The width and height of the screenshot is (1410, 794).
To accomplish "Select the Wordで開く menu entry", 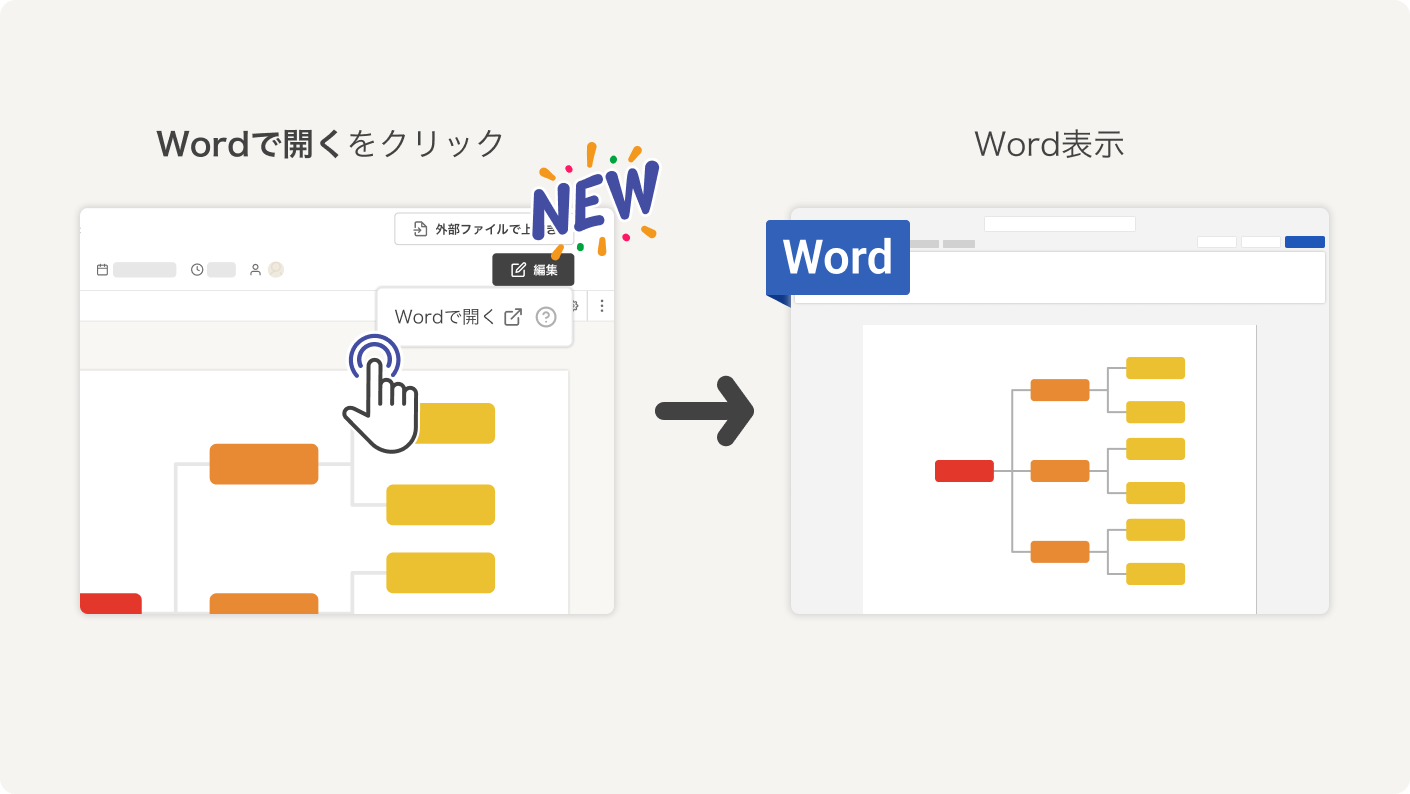I will [445, 317].
